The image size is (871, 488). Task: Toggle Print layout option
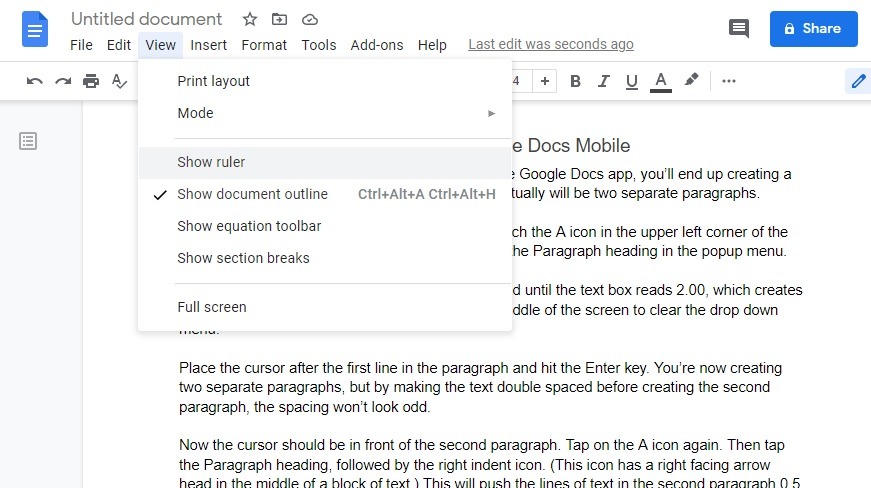pos(213,81)
